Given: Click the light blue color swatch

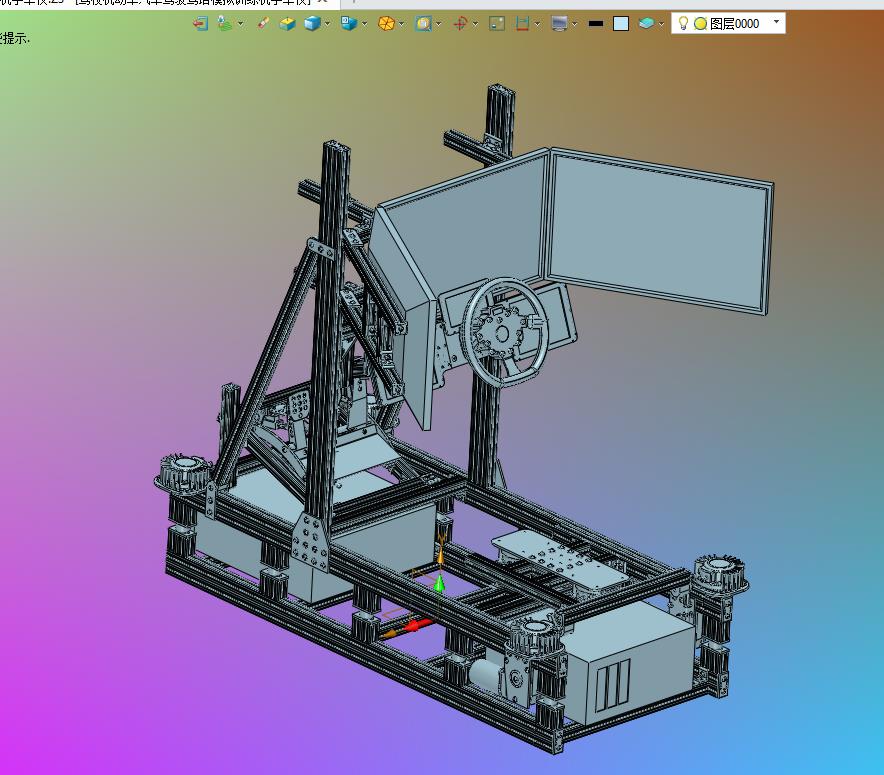Looking at the screenshot, I should (621, 24).
